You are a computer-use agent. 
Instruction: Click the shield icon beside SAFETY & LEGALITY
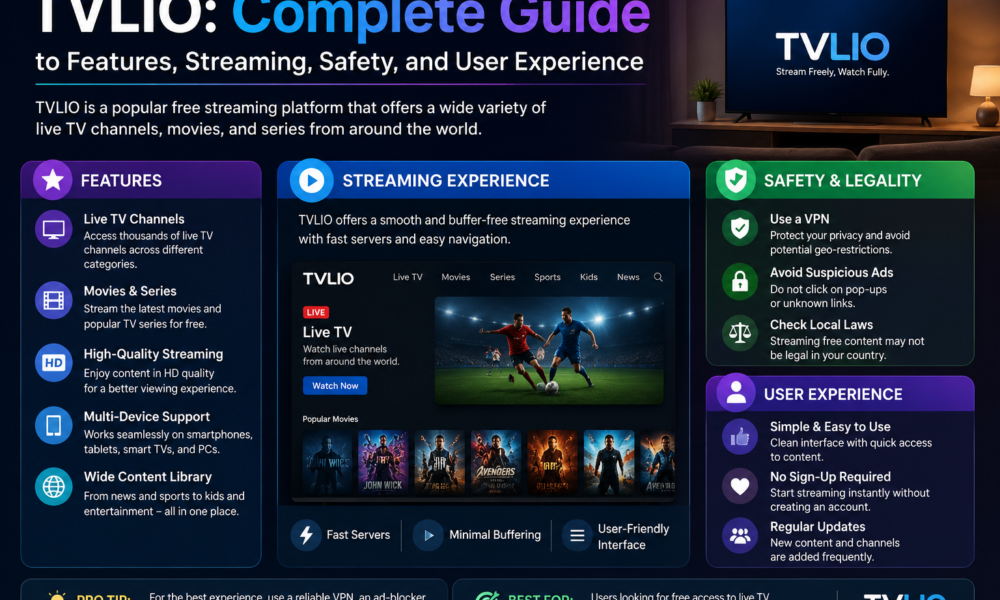pyautogui.click(x=736, y=180)
